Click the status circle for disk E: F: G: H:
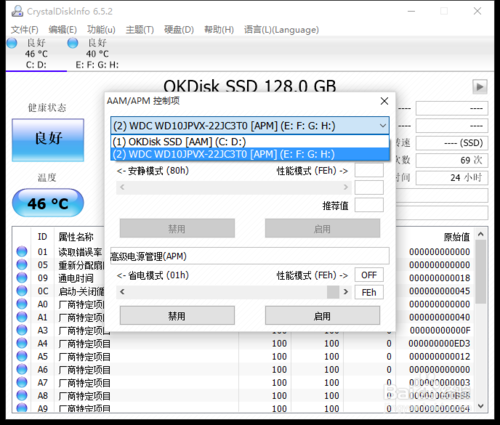The image size is (500, 425). coord(73,43)
